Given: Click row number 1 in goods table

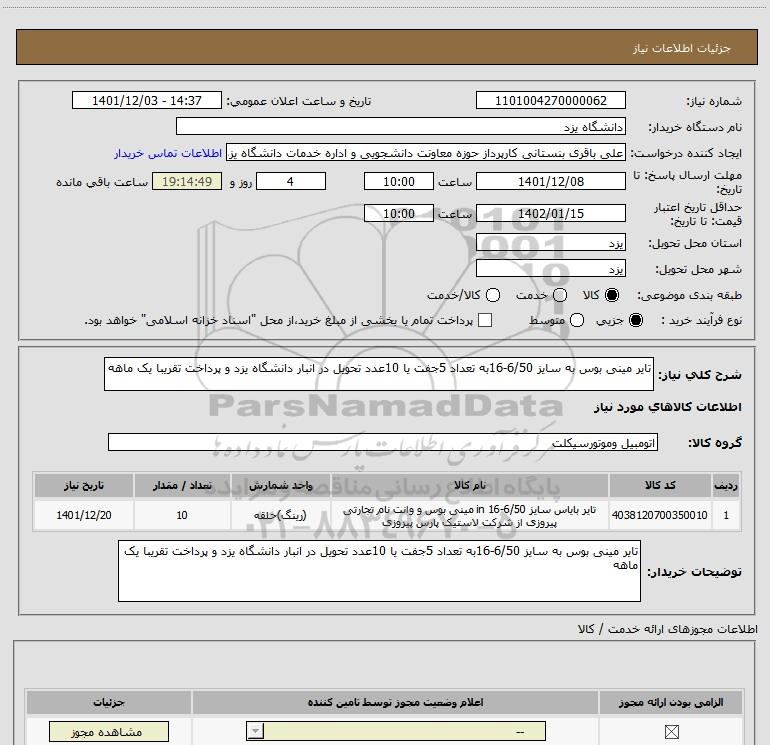Looking at the screenshot, I should [726, 515].
